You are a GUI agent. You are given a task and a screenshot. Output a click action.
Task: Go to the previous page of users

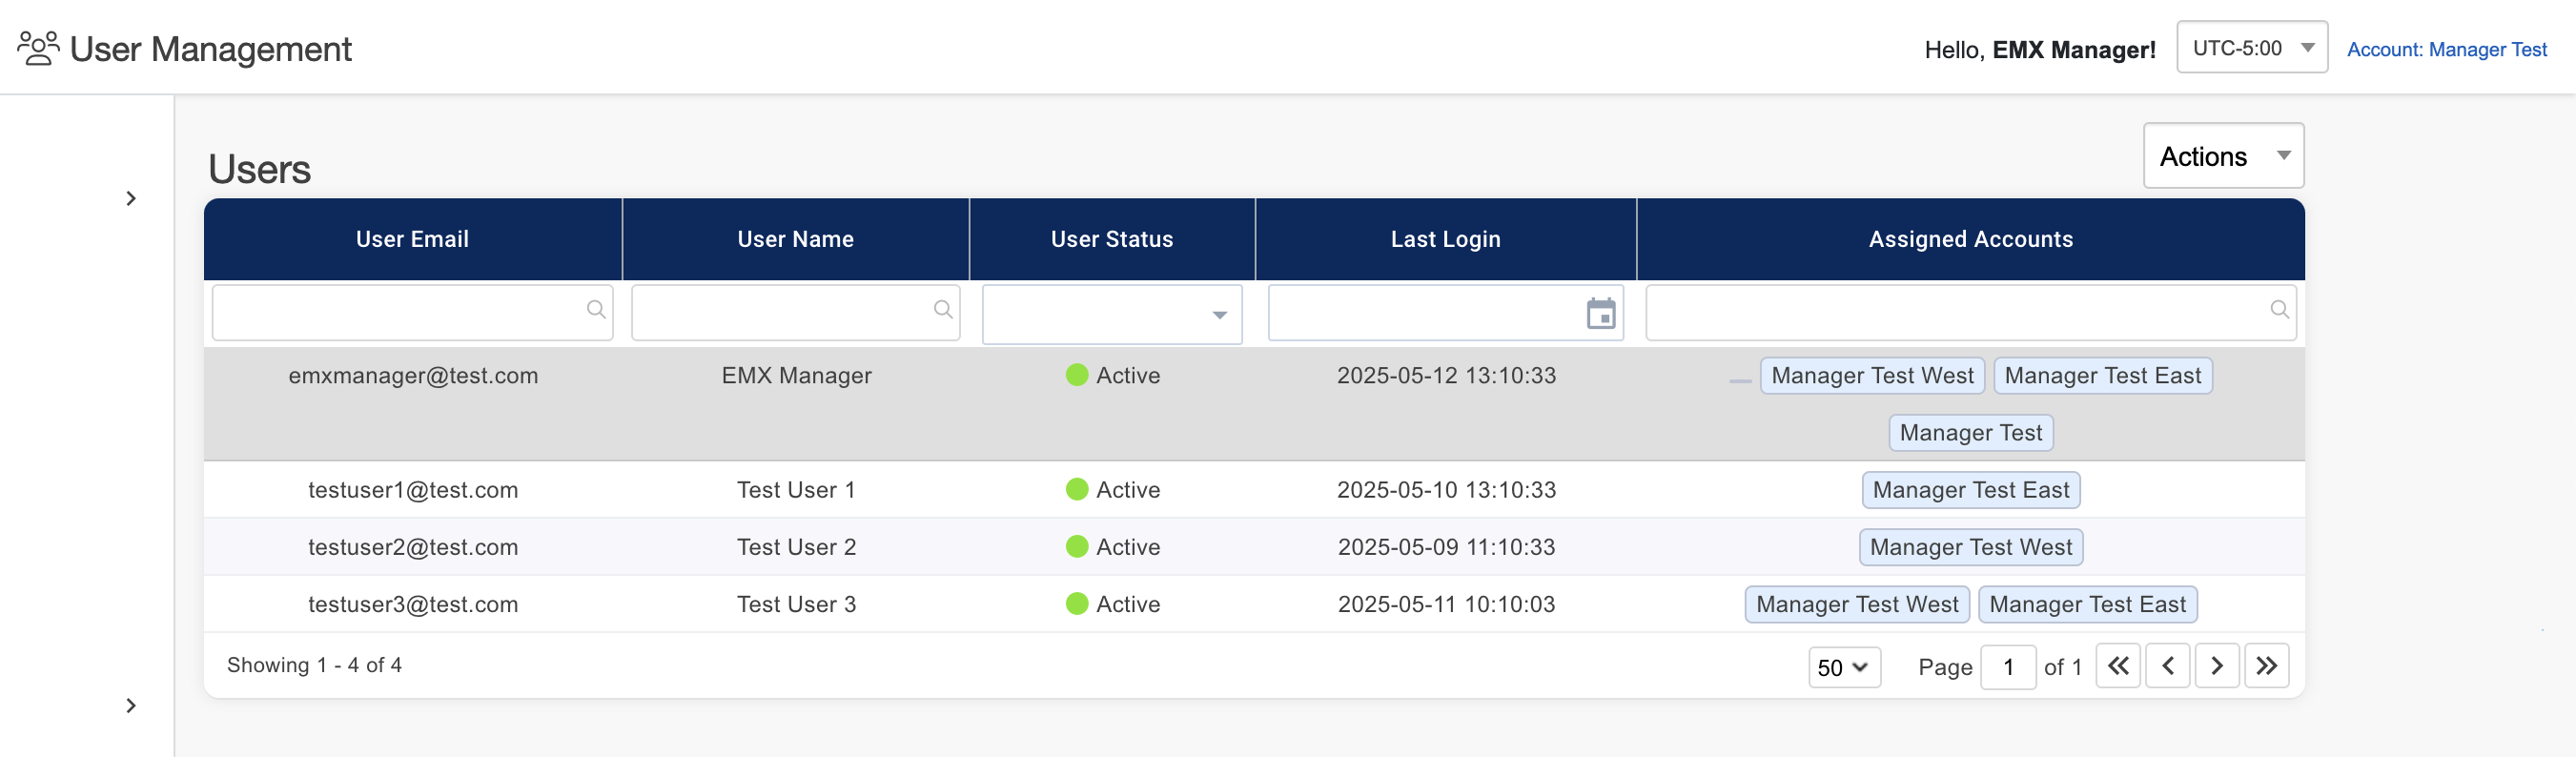(2167, 666)
